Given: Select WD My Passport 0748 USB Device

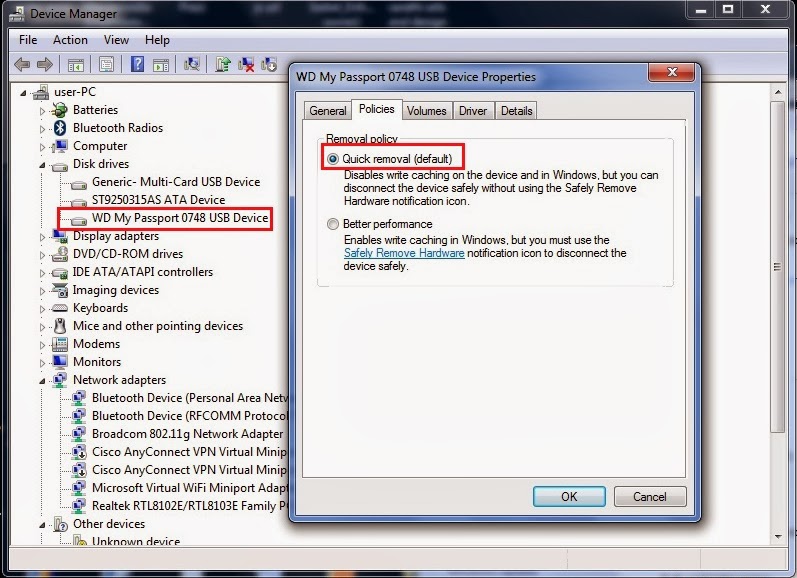Looking at the screenshot, I should point(180,218).
